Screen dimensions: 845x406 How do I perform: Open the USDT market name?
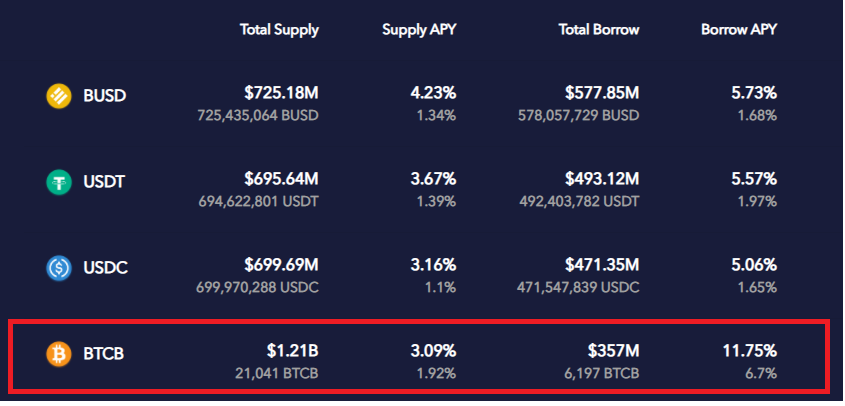coord(104,182)
